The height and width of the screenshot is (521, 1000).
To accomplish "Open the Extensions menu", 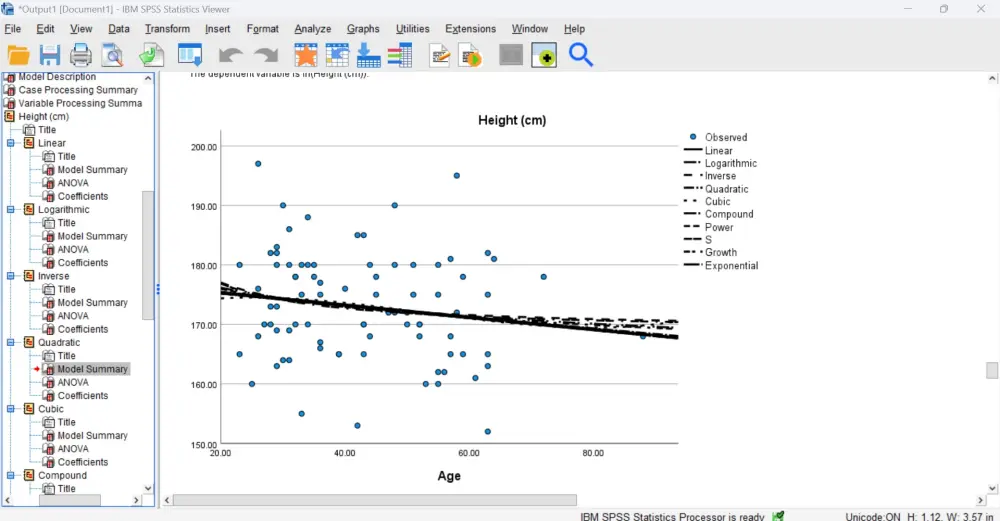I will pos(470,29).
